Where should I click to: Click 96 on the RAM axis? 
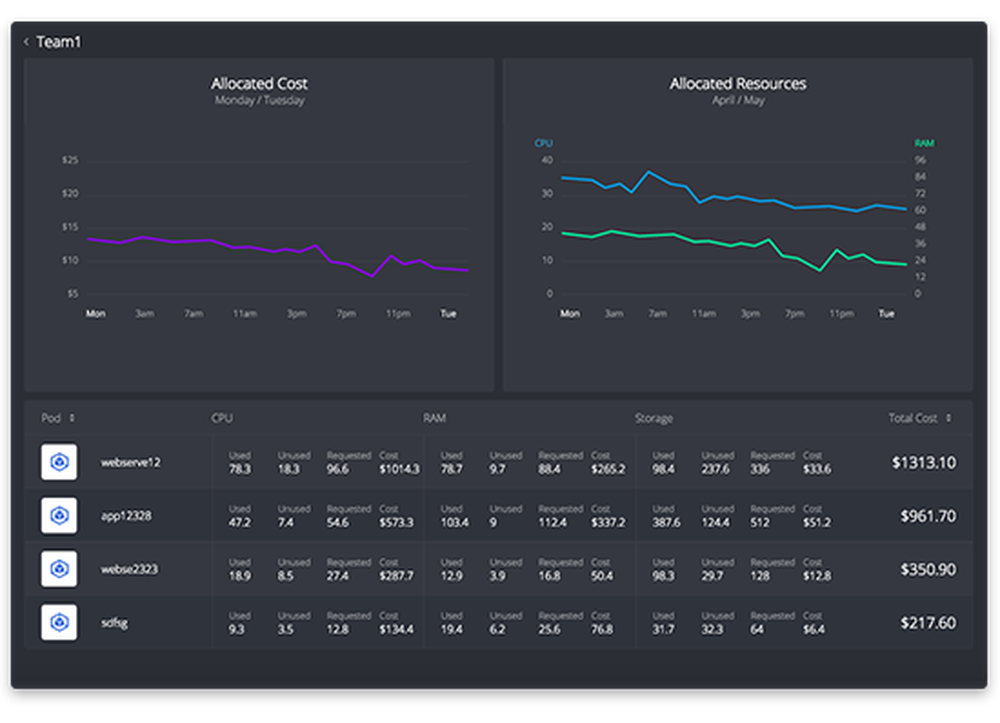920,160
